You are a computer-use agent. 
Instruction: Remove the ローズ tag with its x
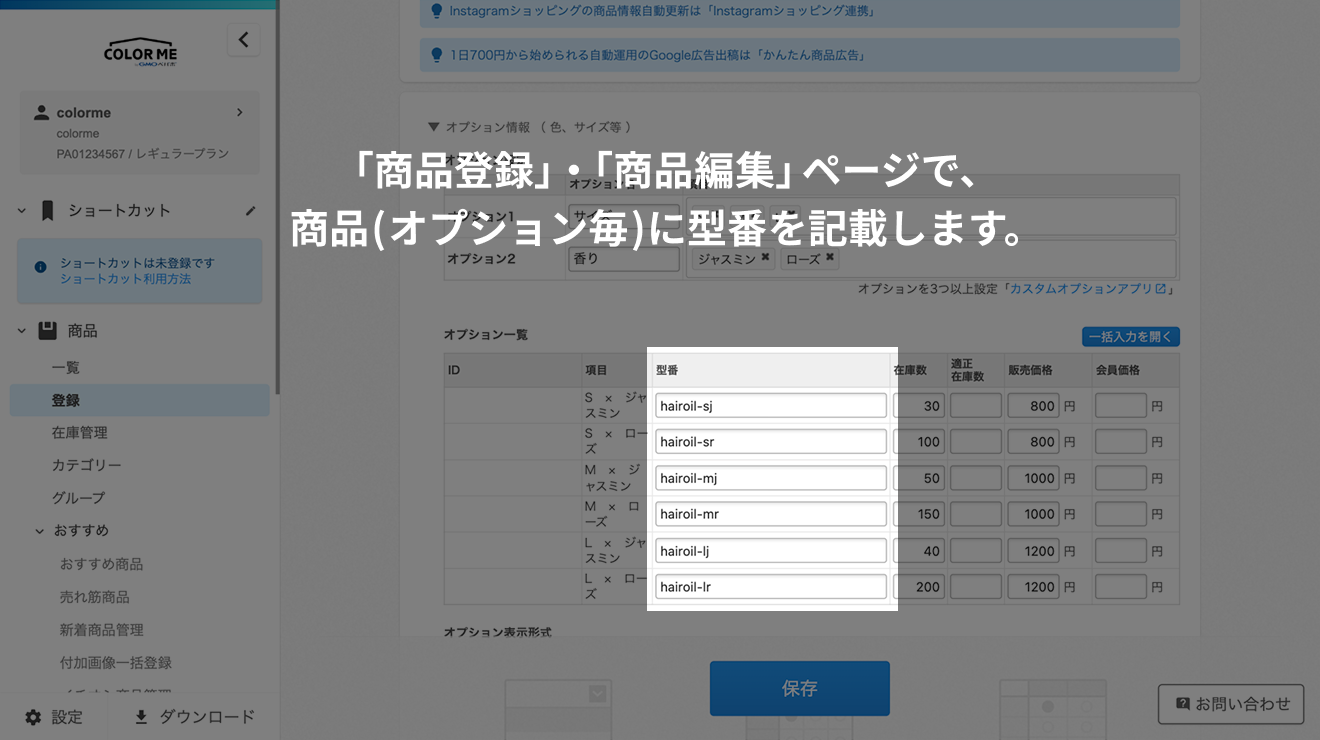tap(829, 258)
